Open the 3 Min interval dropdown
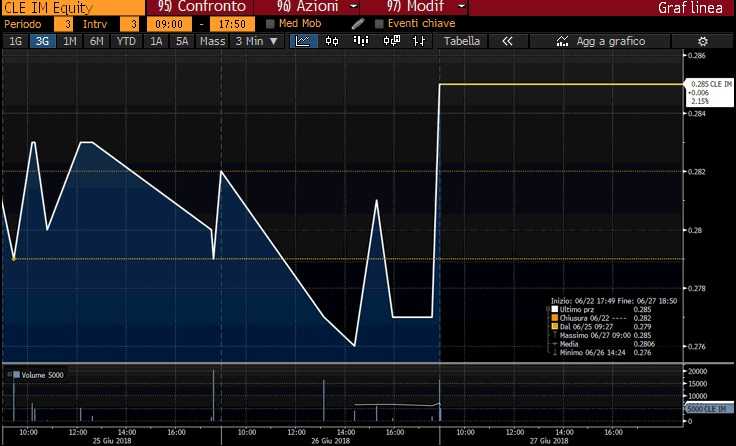Image resolution: width=736 pixels, height=446 pixels. click(x=257, y=41)
